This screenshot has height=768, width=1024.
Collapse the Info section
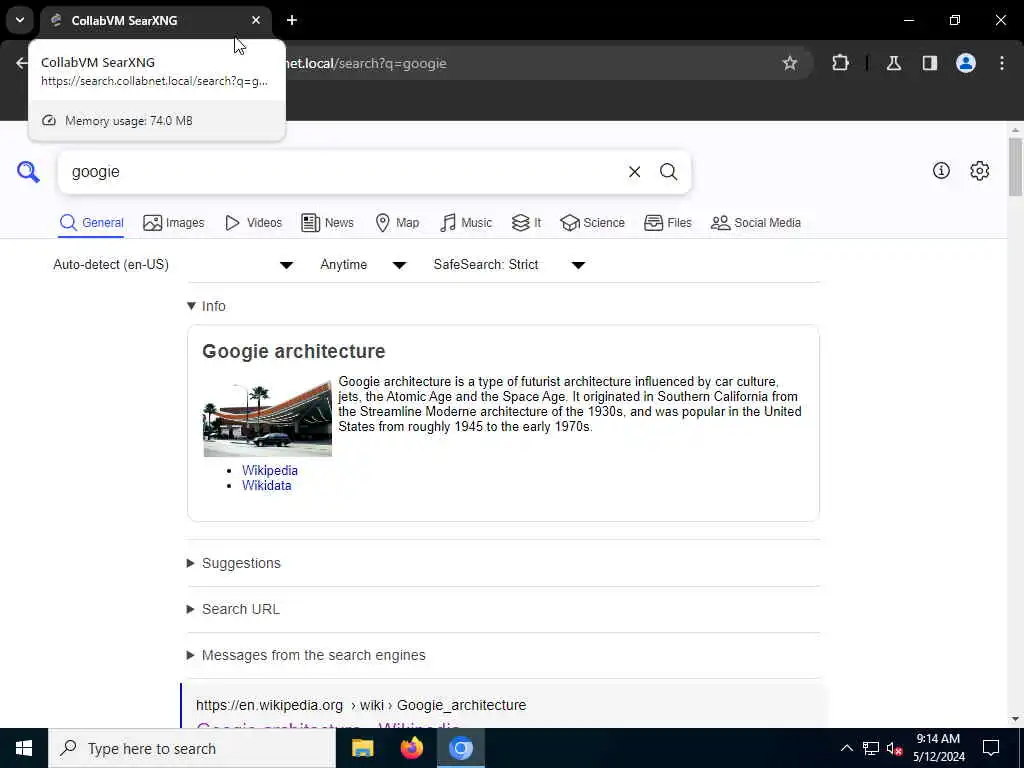point(206,306)
